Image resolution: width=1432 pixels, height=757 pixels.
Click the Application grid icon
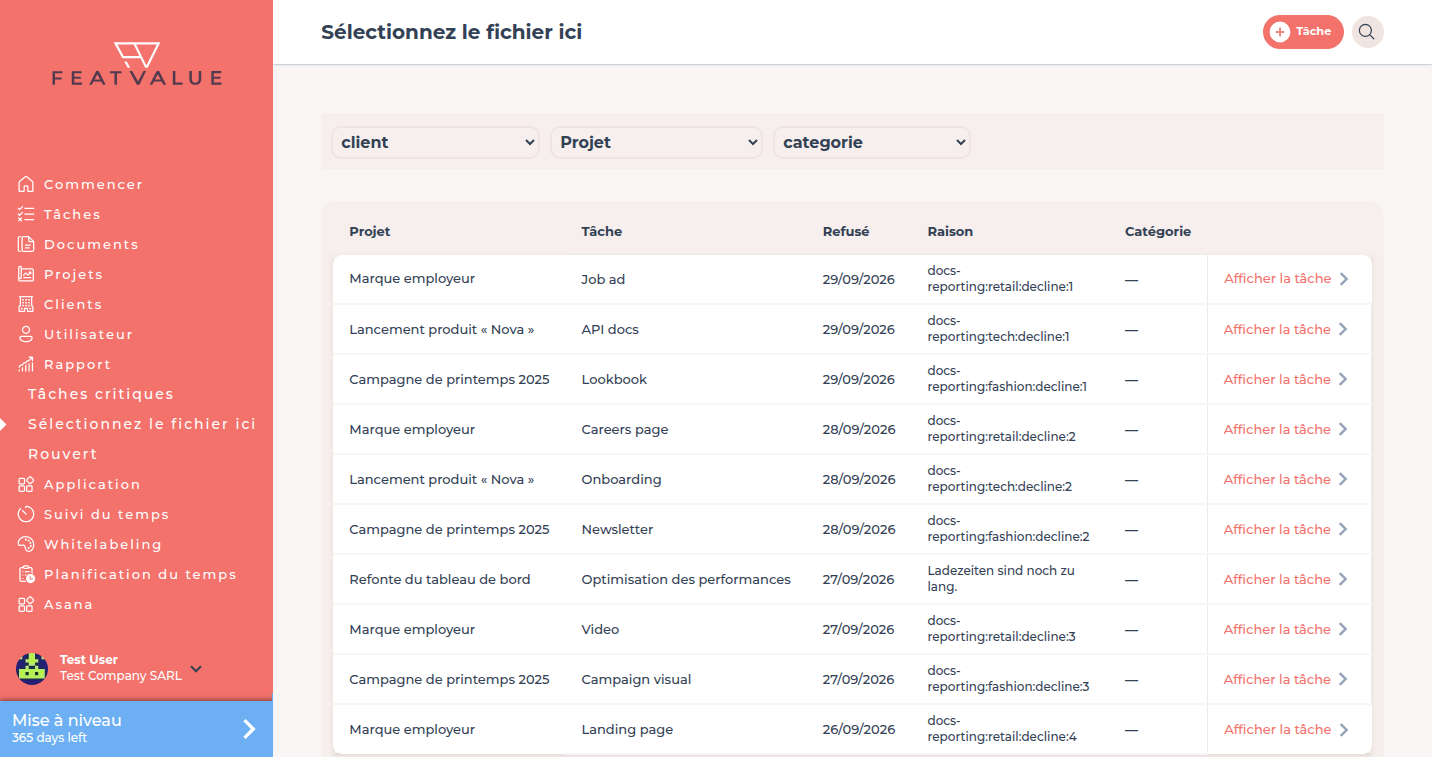coord(26,484)
